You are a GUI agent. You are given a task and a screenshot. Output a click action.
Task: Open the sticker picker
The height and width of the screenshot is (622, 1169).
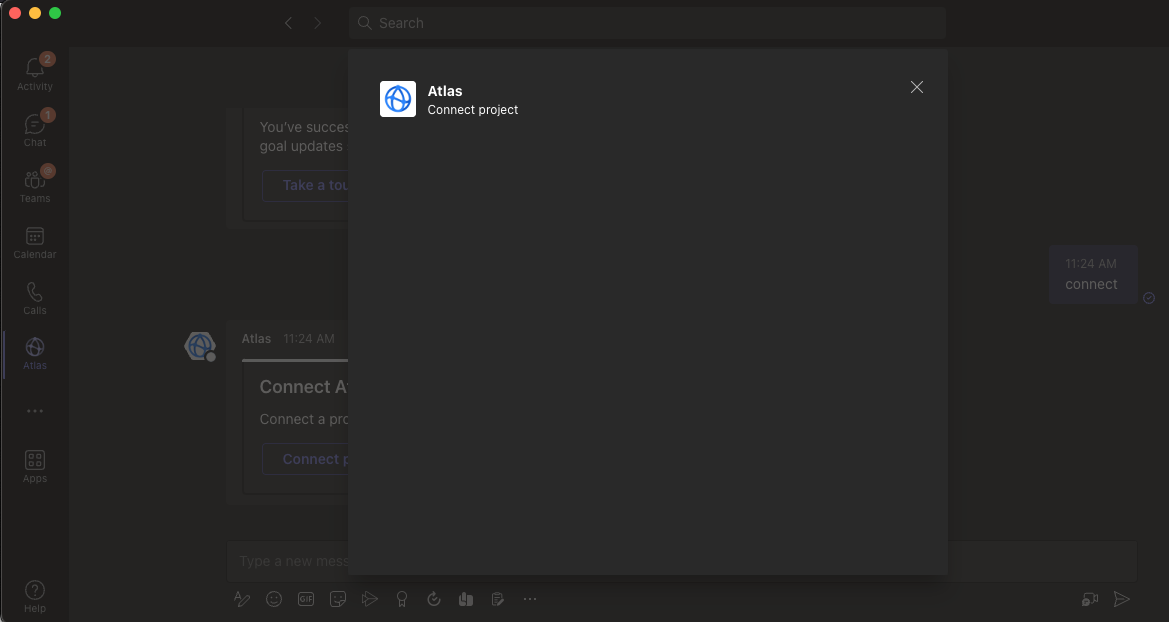coord(338,599)
